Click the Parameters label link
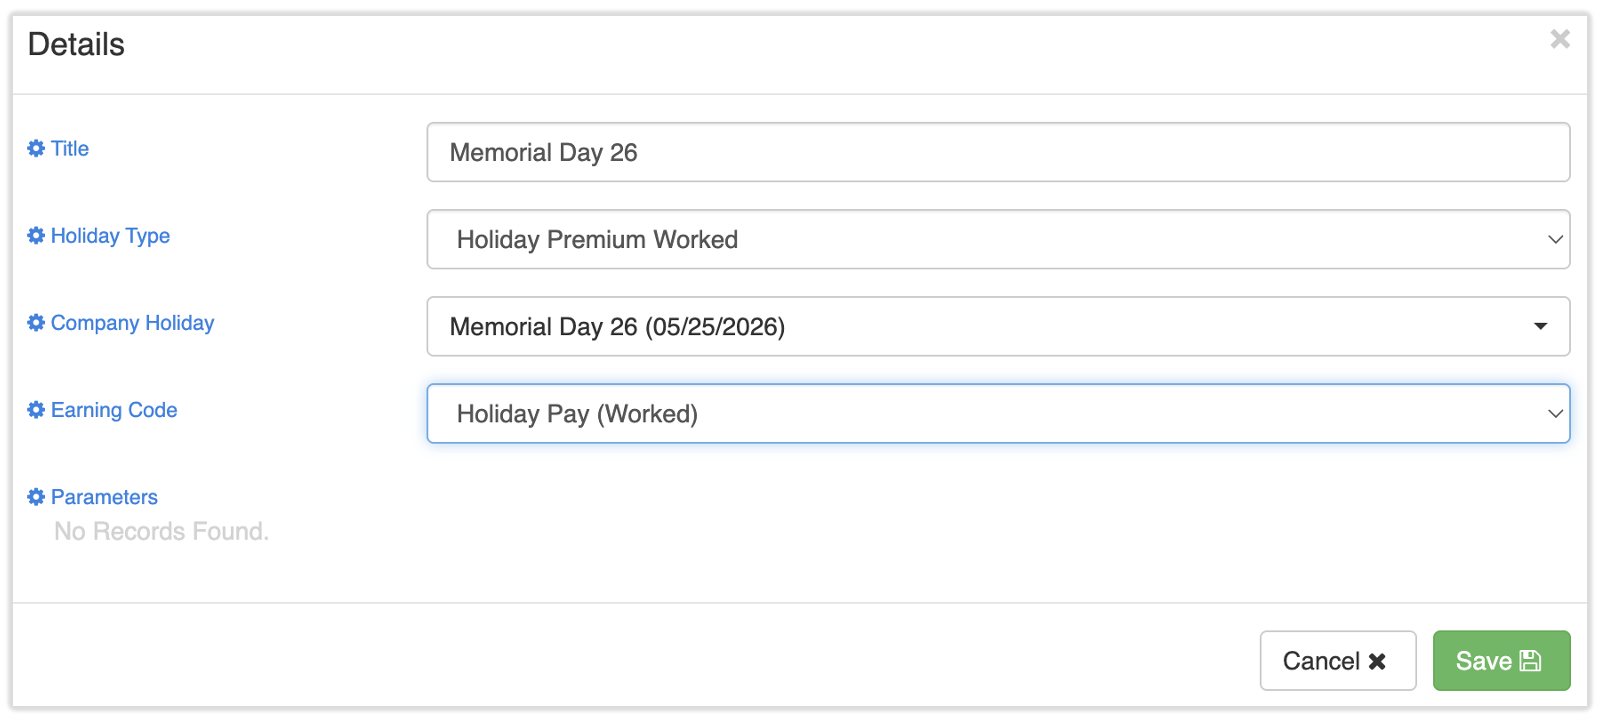1602x722 pixels. pos(104,497)
